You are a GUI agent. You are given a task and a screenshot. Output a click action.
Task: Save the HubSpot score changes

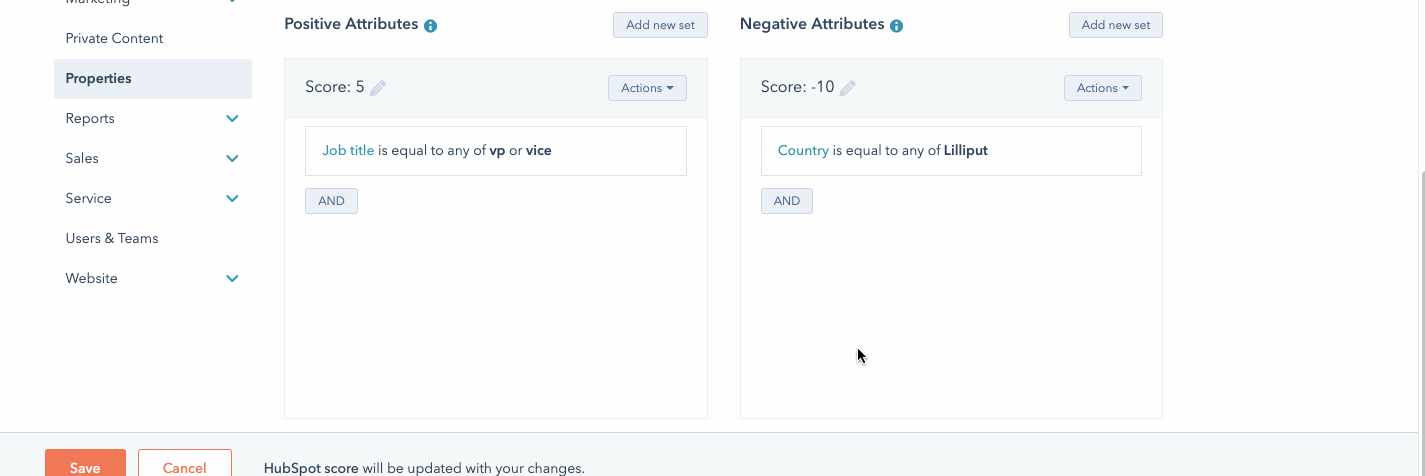85,467
